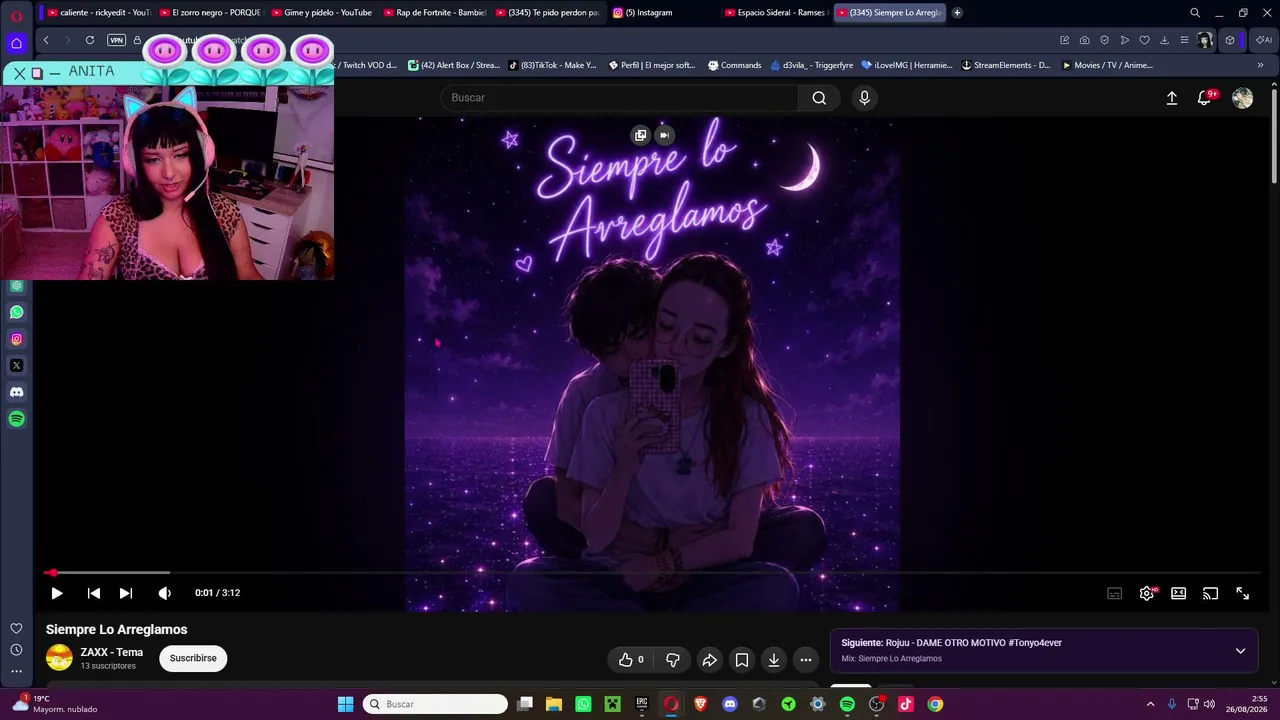Open the player settings gear
Screen dimensions: 1280x720
tap(1147, 593)
